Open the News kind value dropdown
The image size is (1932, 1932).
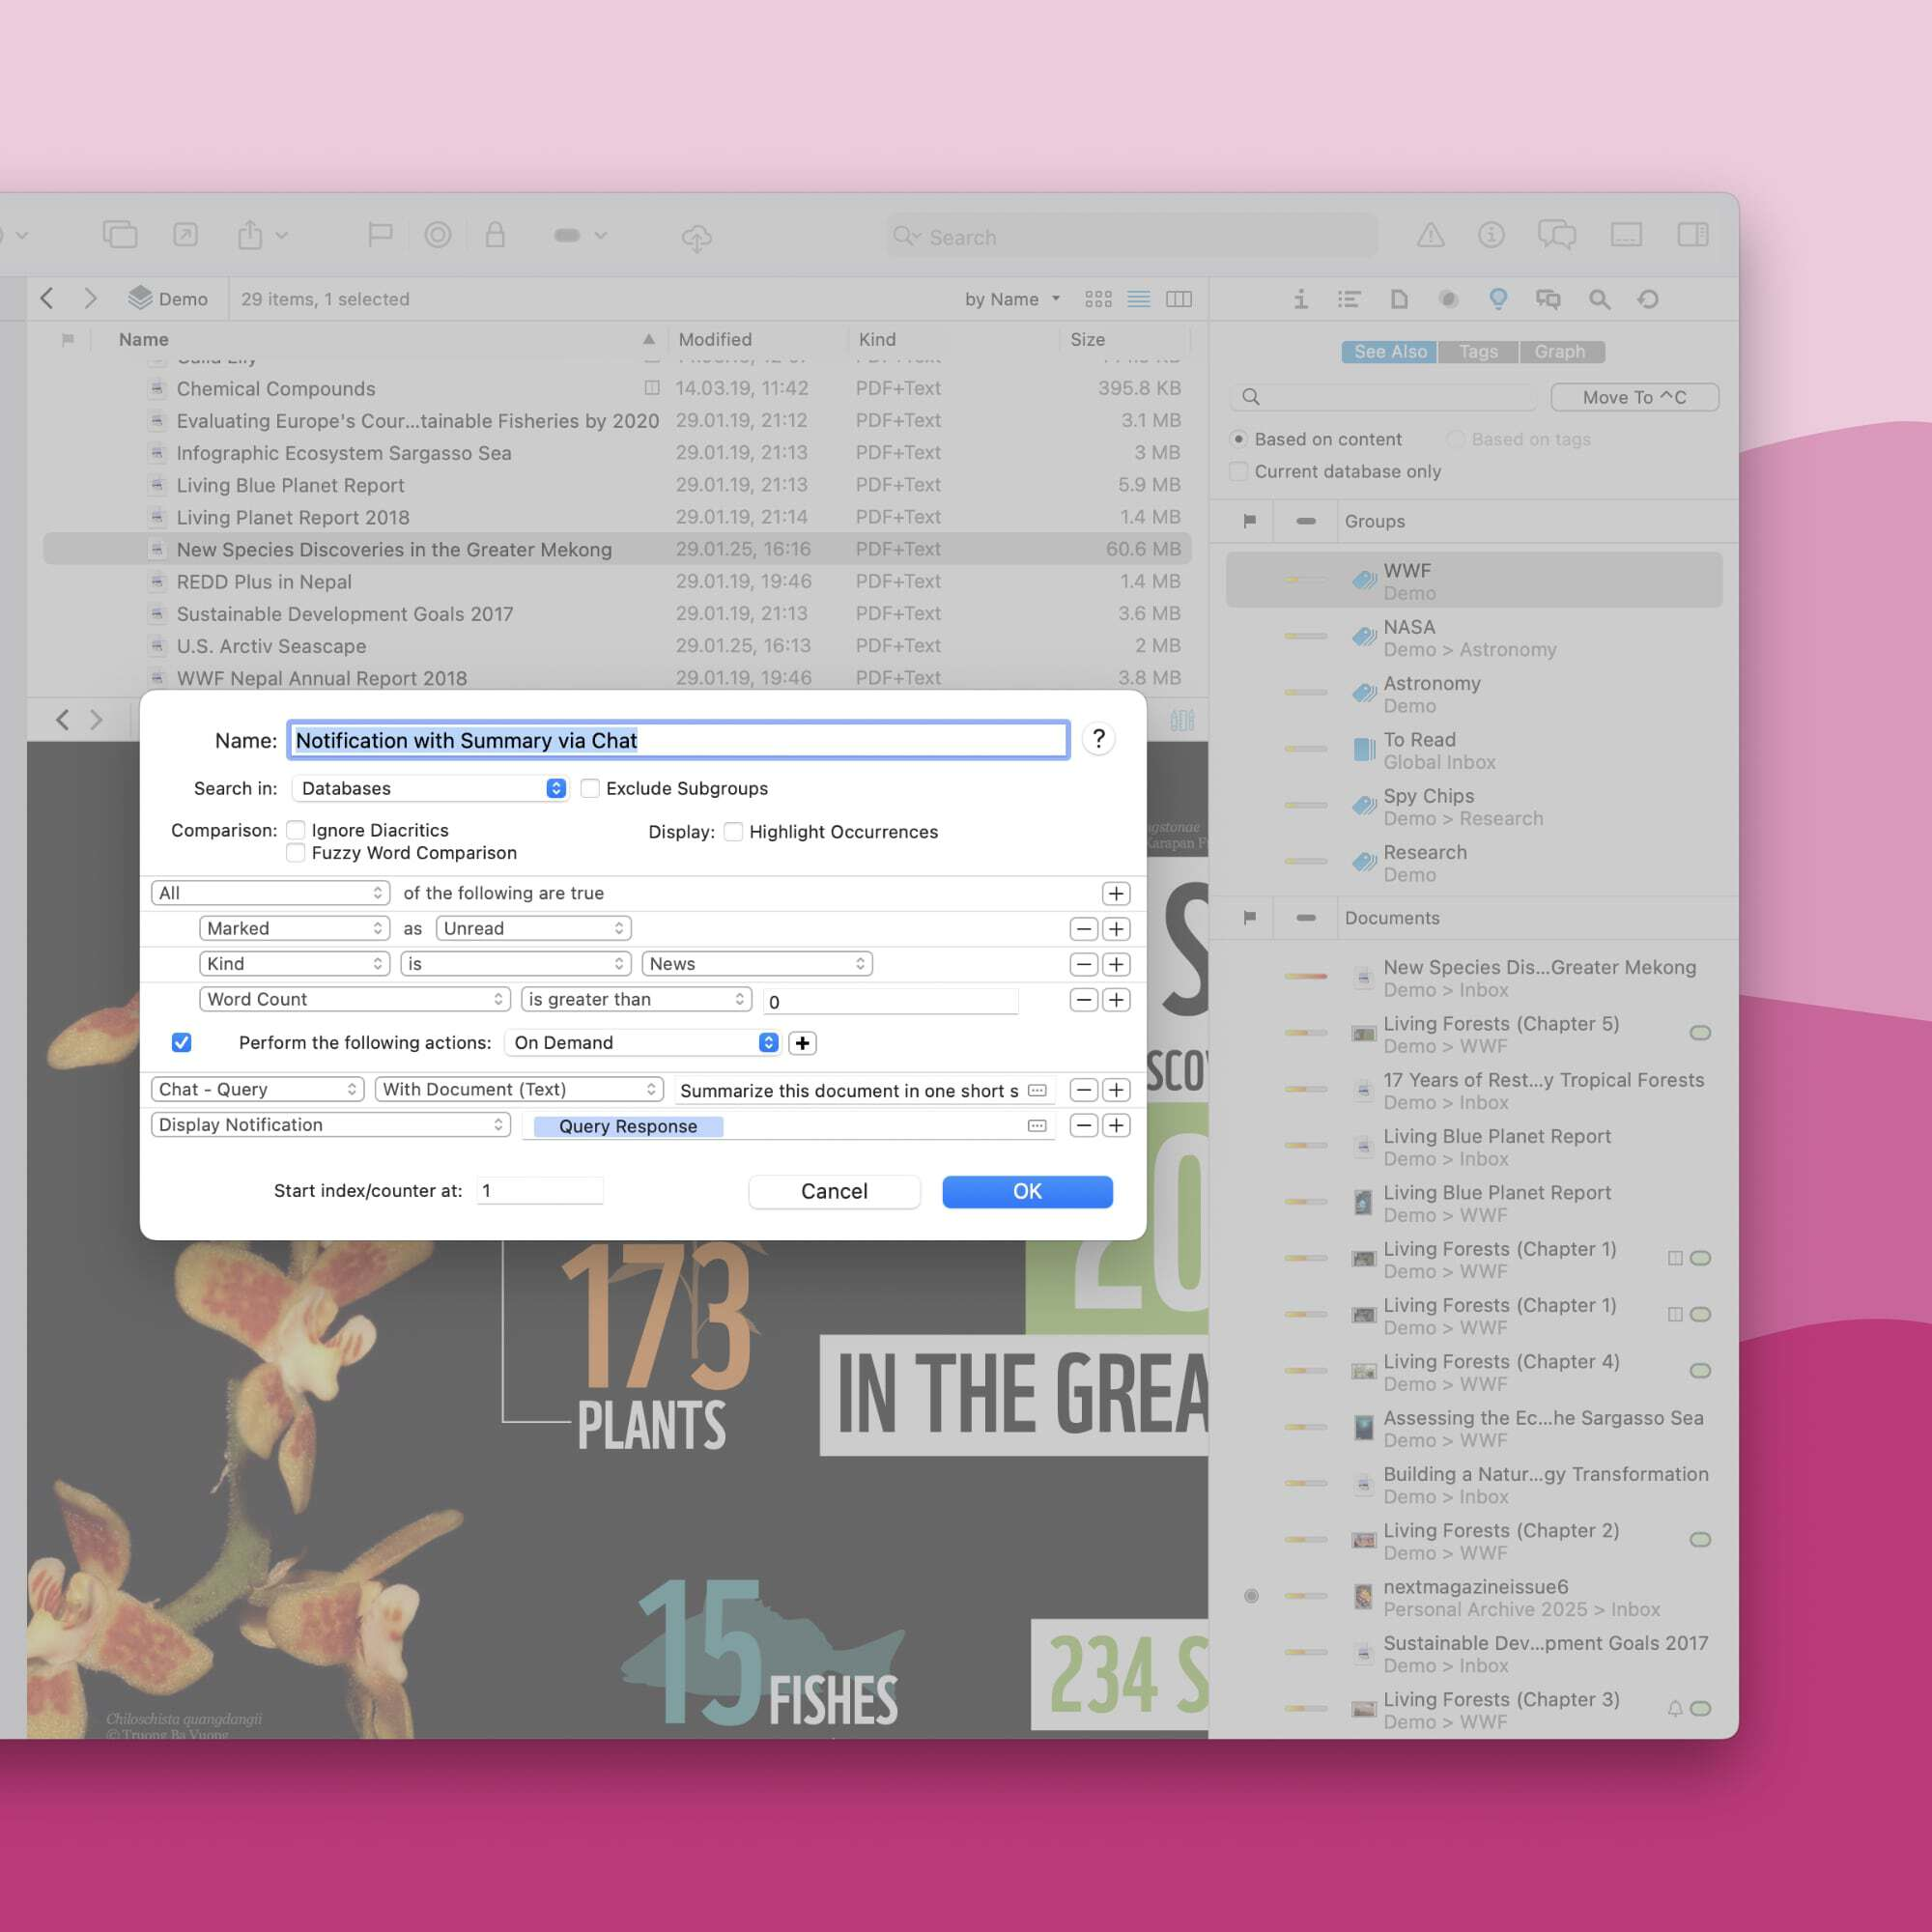pos(757,964)
